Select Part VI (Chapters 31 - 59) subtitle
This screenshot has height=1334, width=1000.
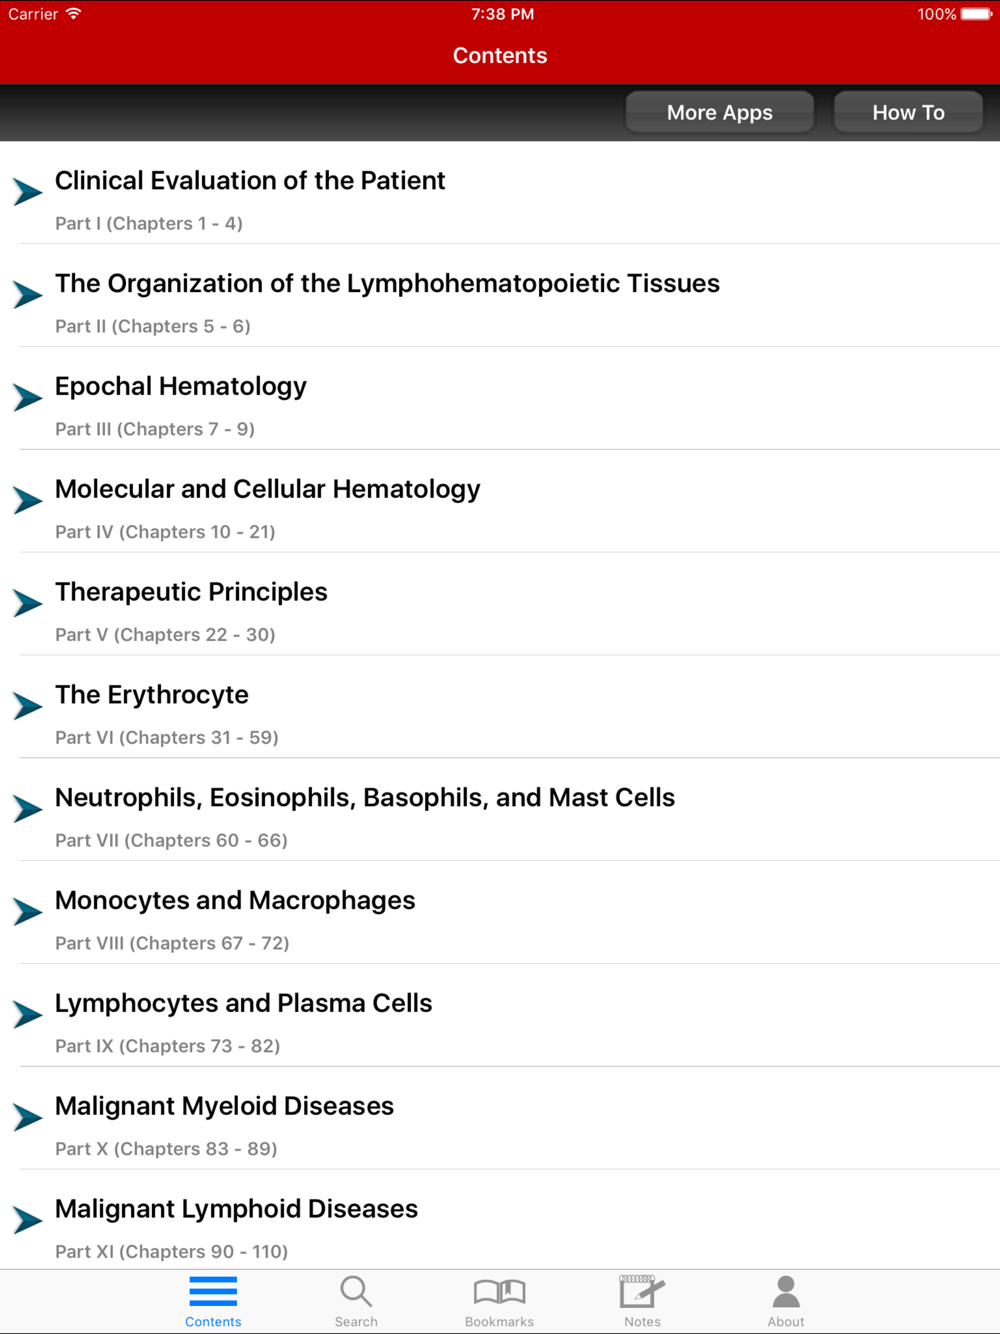coord(167,738)
